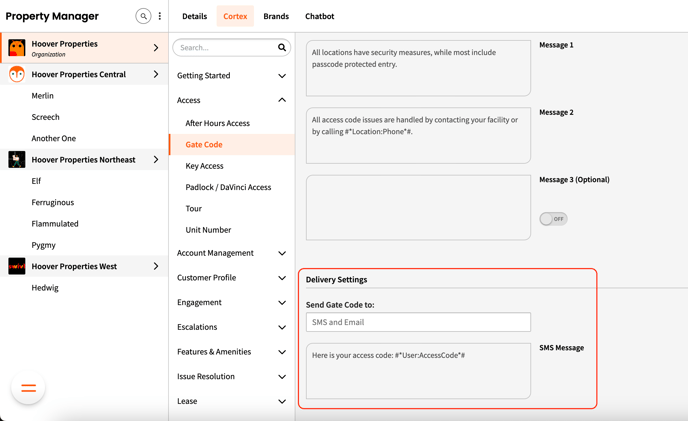Open the three-dot options menu

160,16
